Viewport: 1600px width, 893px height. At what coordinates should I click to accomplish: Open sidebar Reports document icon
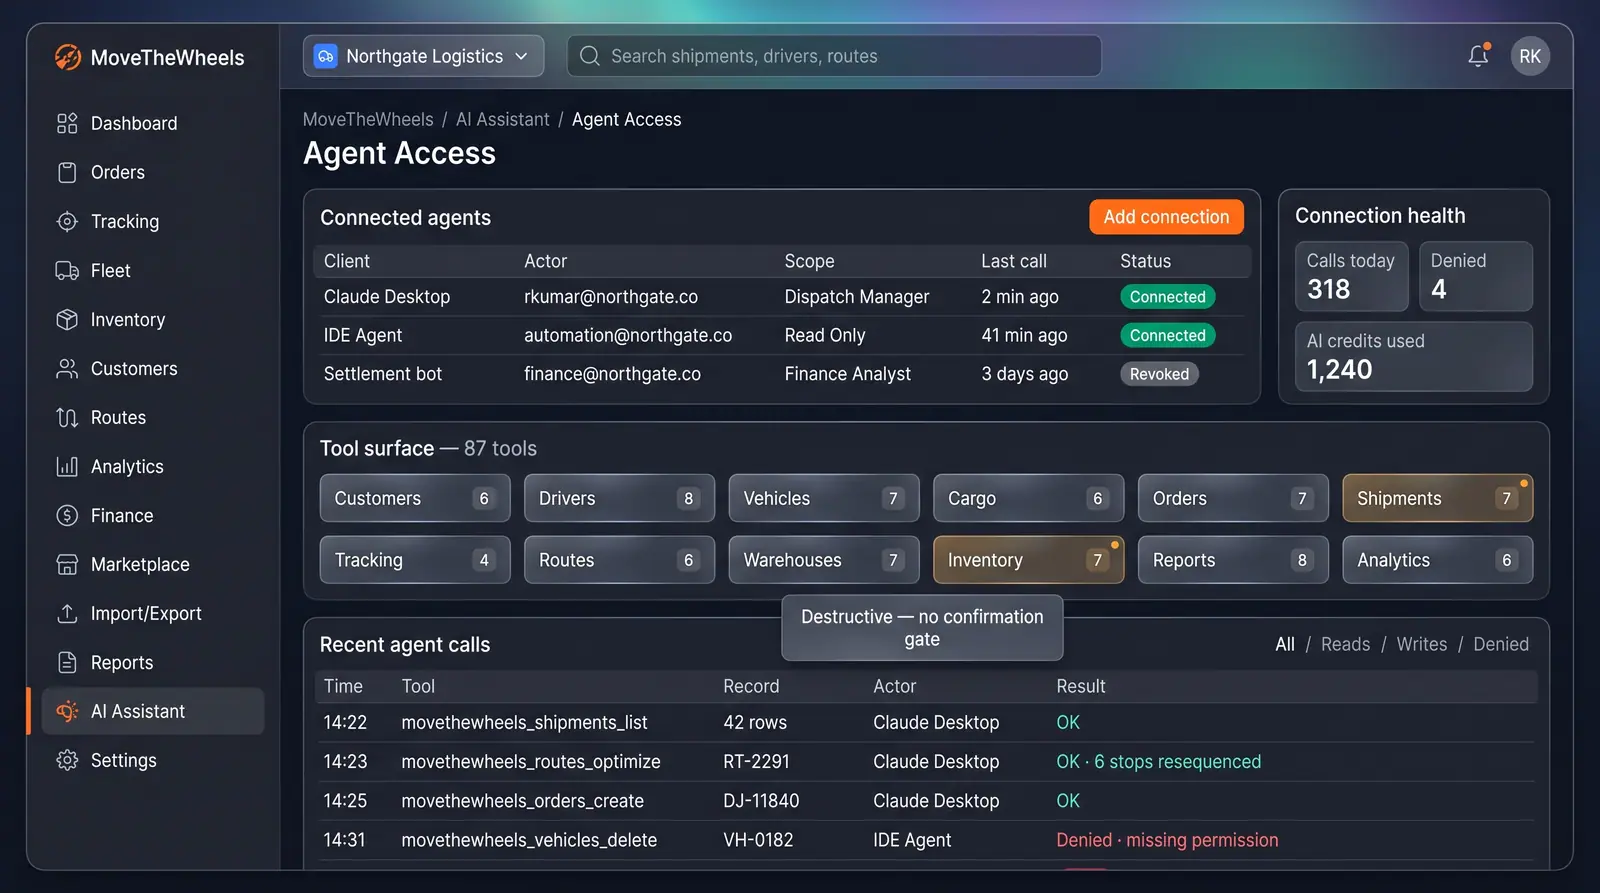click(x=67, y=662)
